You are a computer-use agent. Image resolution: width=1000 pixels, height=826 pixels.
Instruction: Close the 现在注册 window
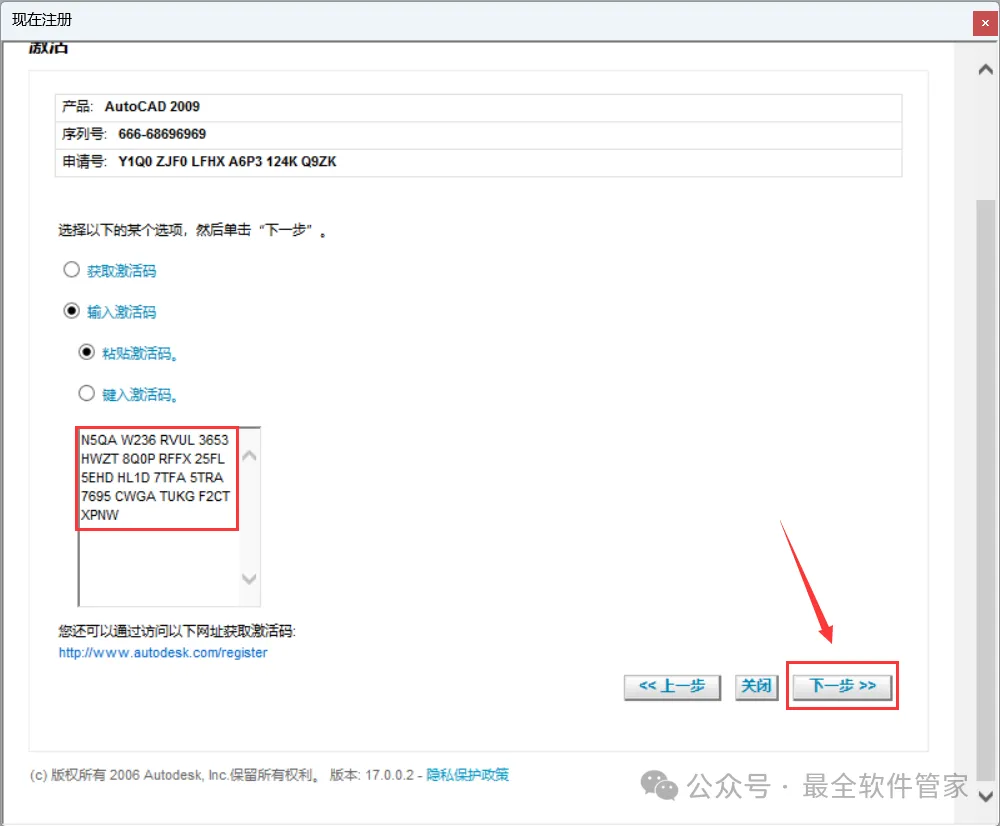point(985,24)
